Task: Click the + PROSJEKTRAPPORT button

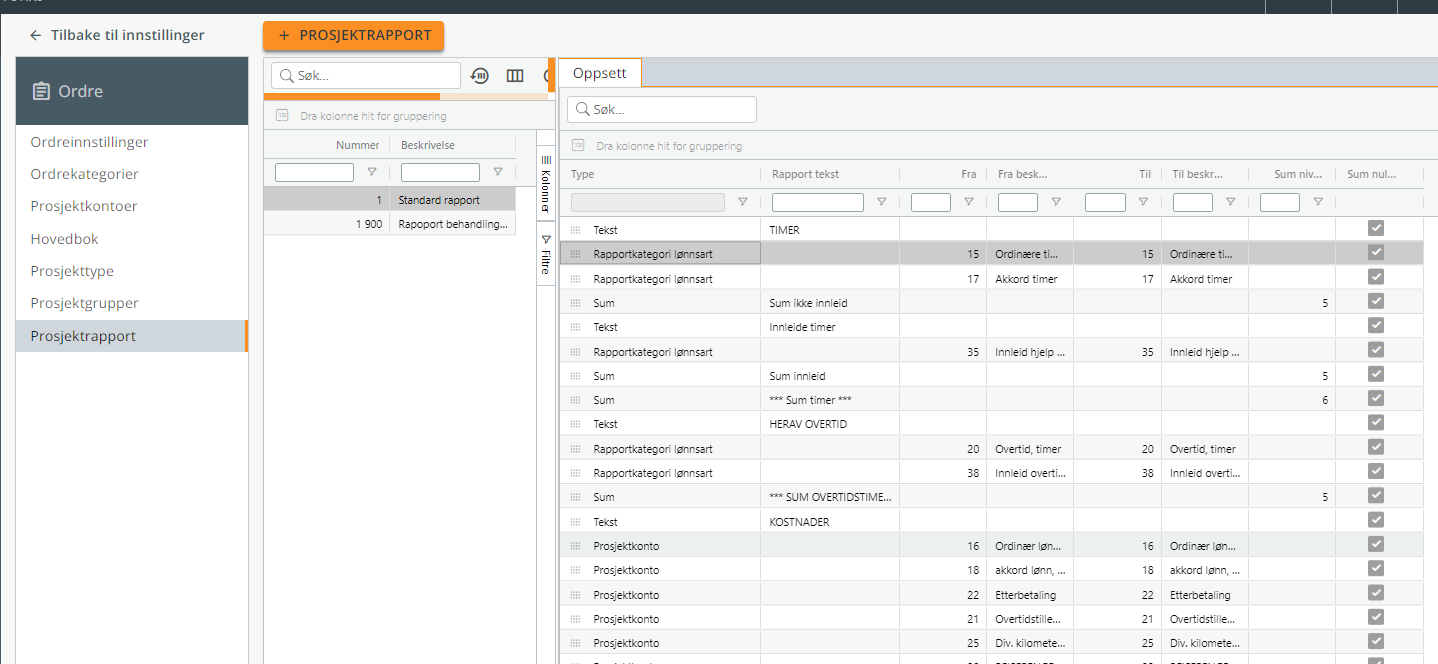Action: click(353, 35)
